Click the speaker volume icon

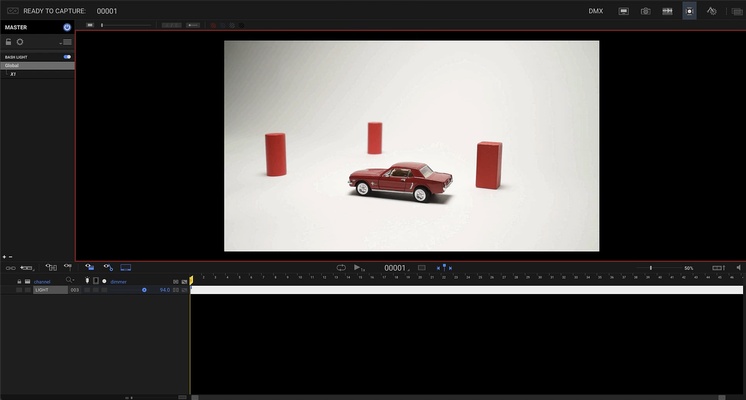pyautogui.click(x=740, y=268)
